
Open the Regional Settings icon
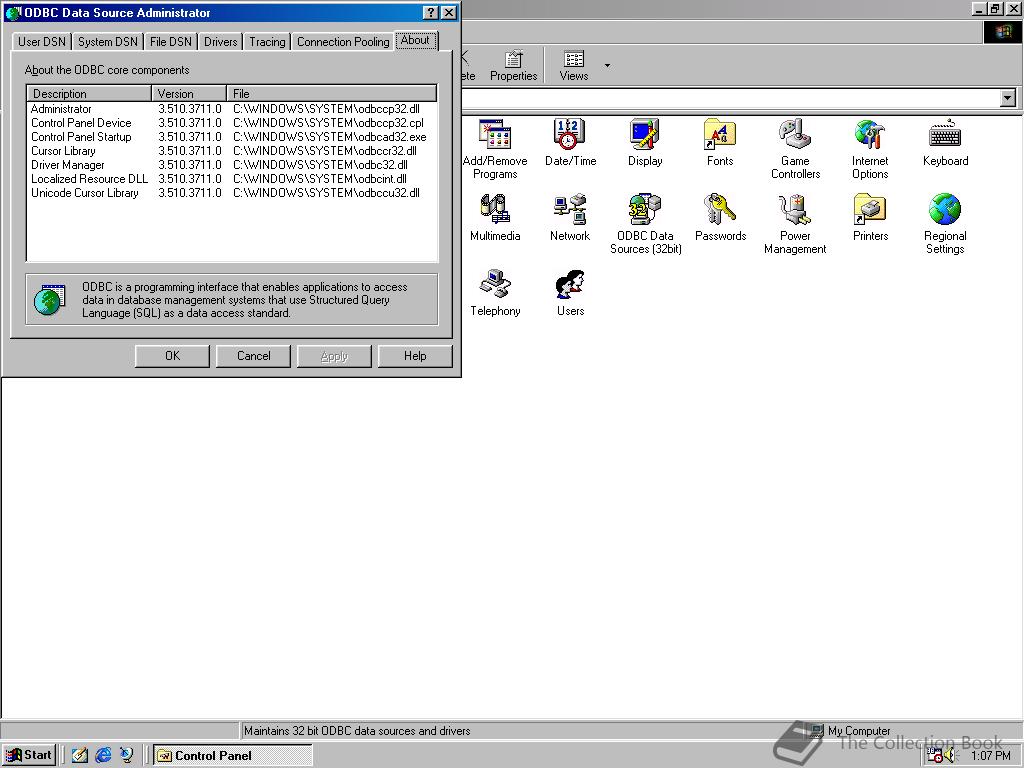[945, 223]
